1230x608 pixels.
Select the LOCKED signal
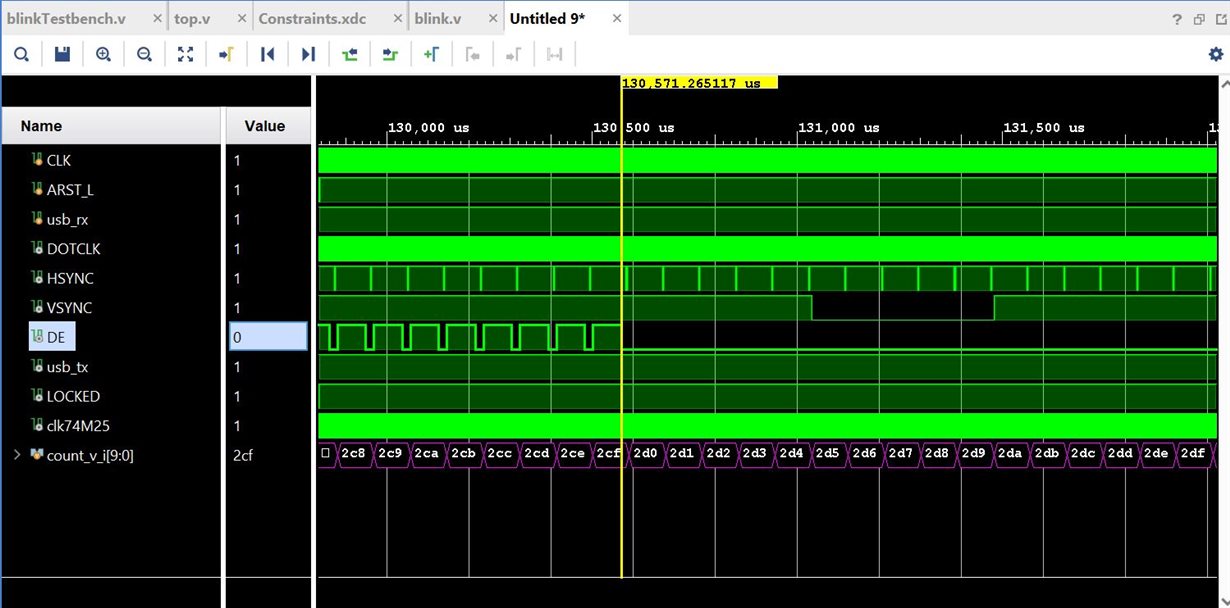pos(73,396)
